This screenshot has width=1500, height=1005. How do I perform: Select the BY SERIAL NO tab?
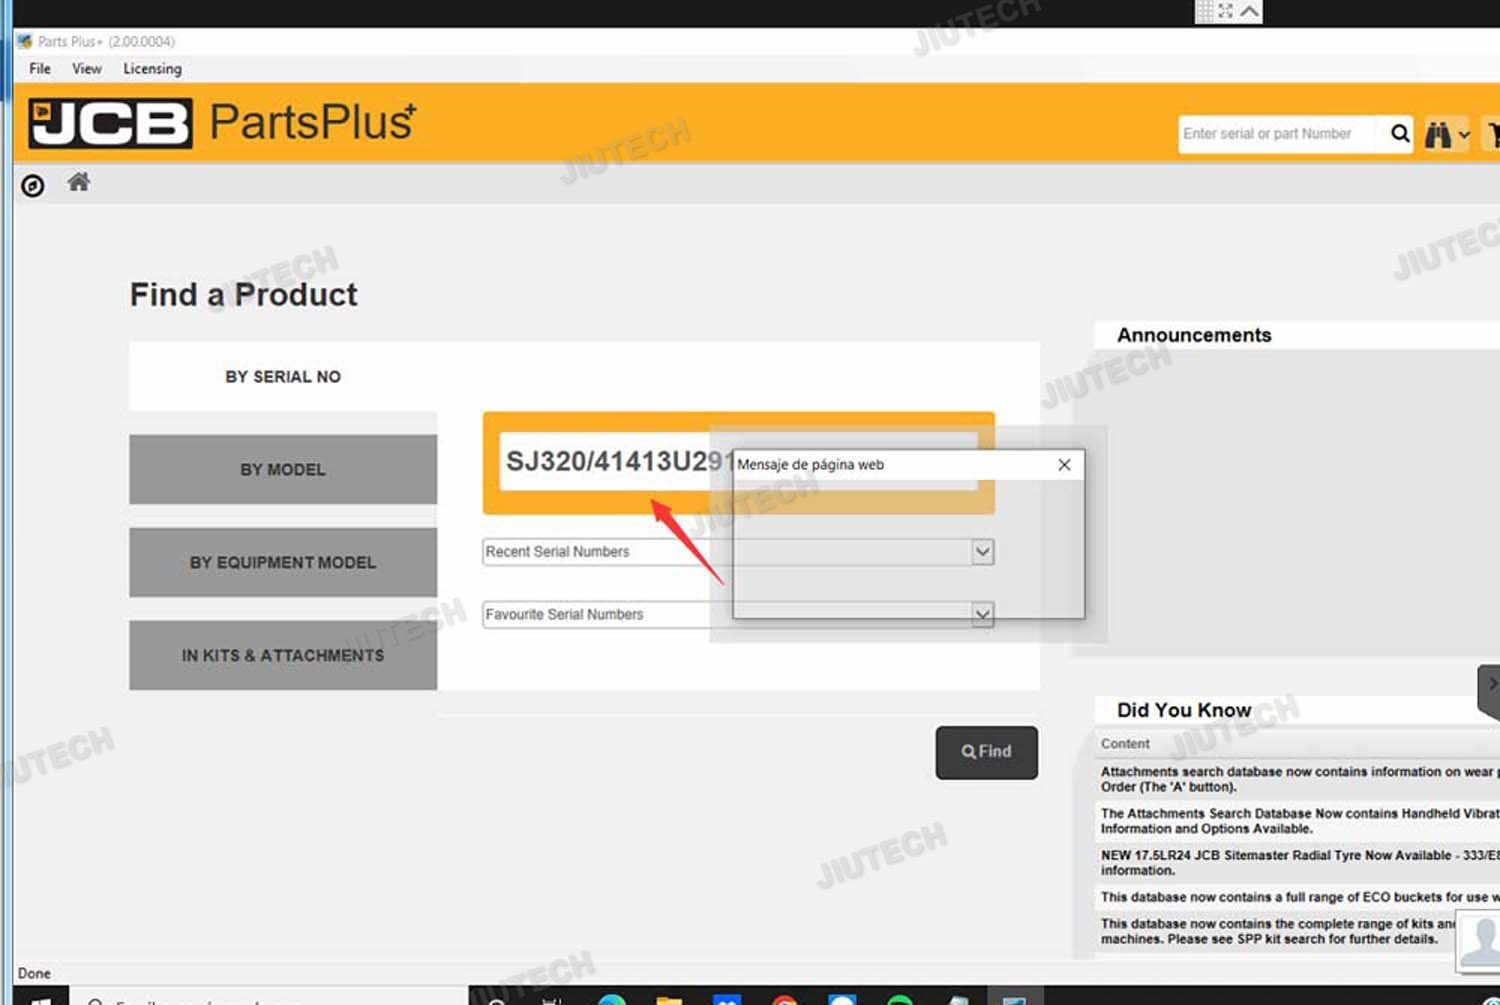point(283,377)
